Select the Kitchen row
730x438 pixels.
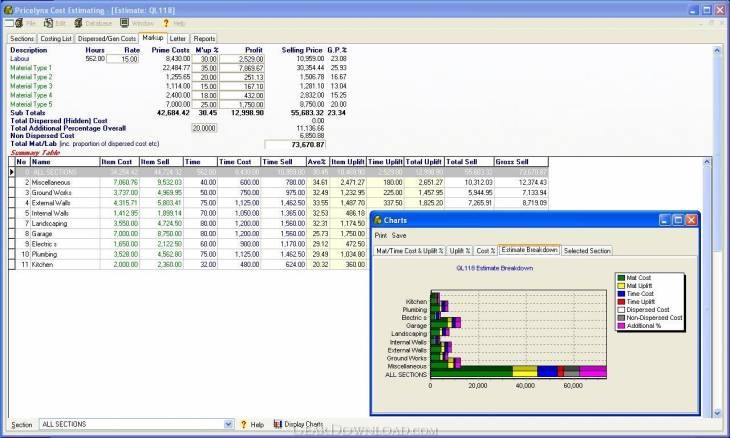[189, 264]
